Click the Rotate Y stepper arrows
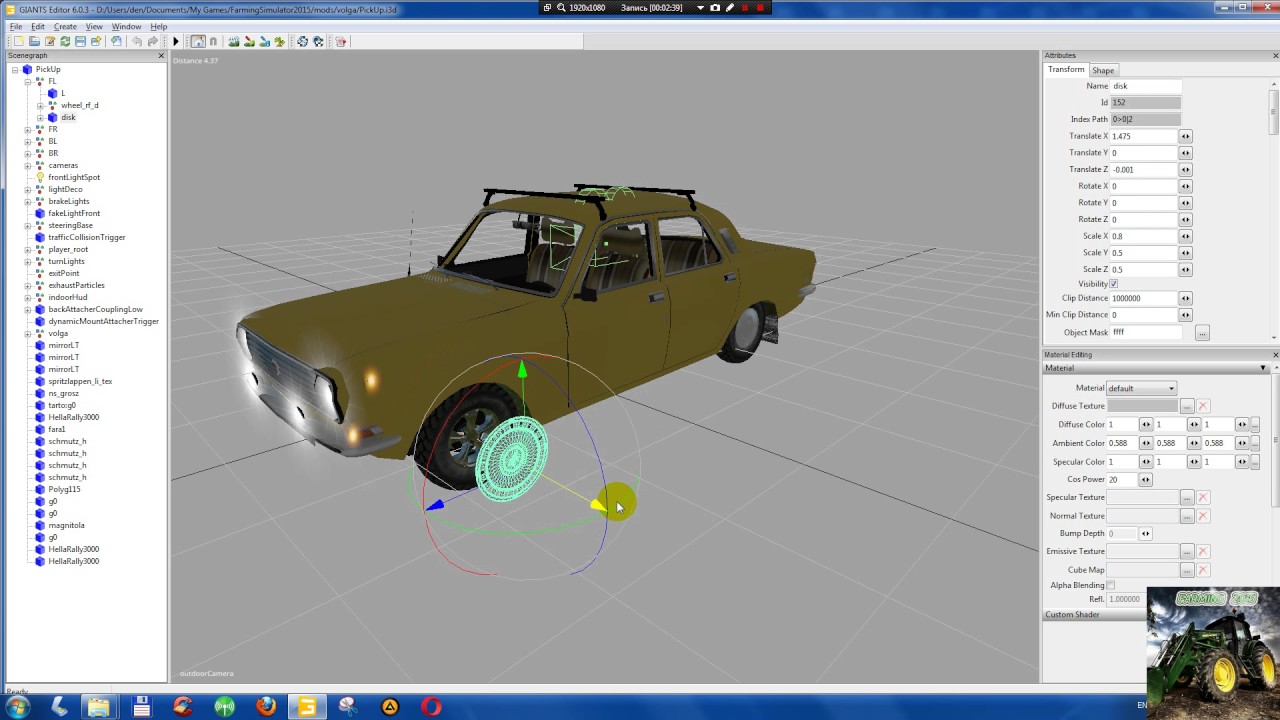This screenshot has width=1280, height=720. point(1185,203)
